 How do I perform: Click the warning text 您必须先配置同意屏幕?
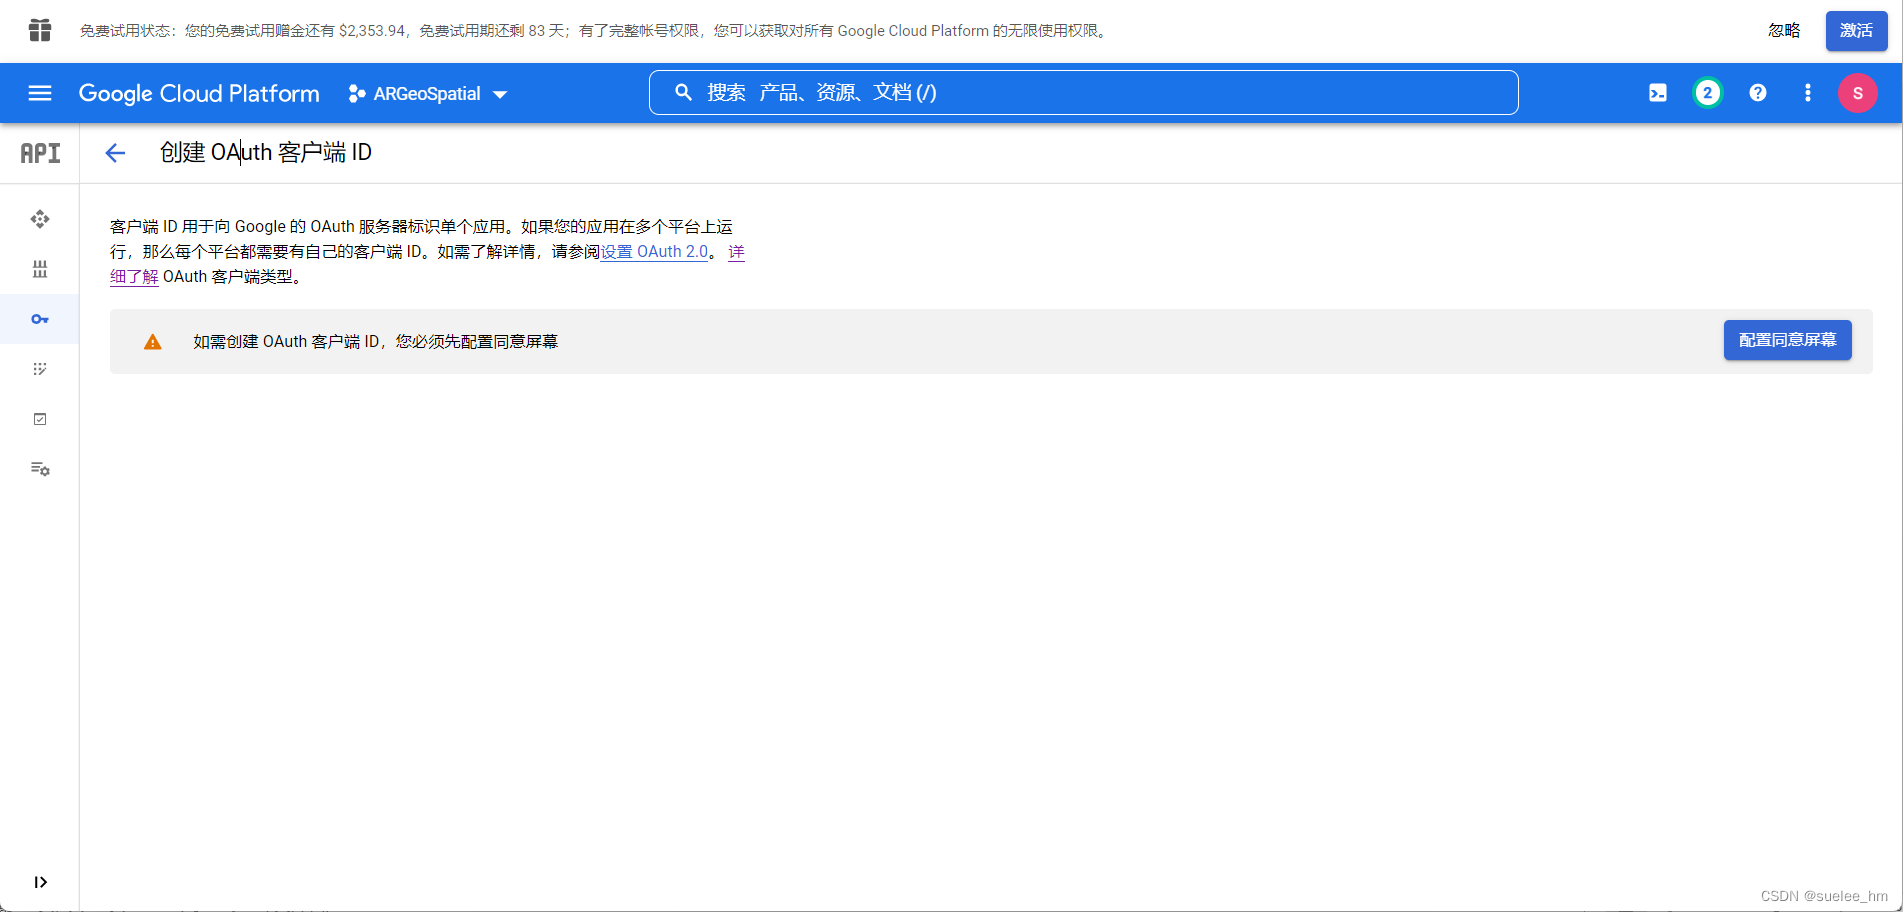point(477,342)
